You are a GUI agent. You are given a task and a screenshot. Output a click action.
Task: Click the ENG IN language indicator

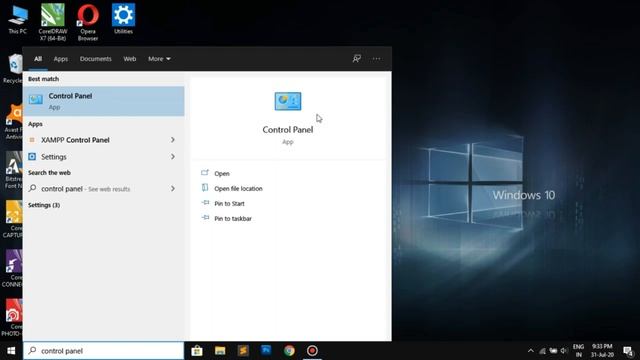click(x=578, y=351)
